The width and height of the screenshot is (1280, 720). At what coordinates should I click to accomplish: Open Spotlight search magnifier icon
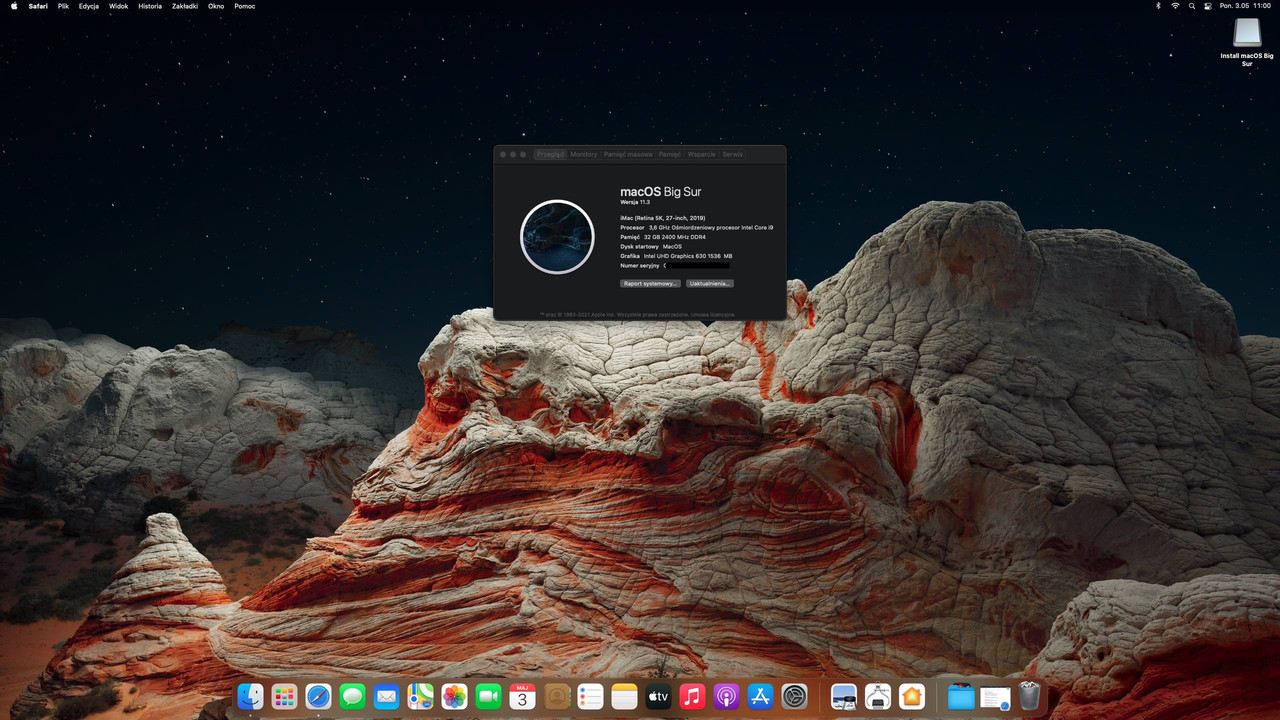[x=1192, y=6]
